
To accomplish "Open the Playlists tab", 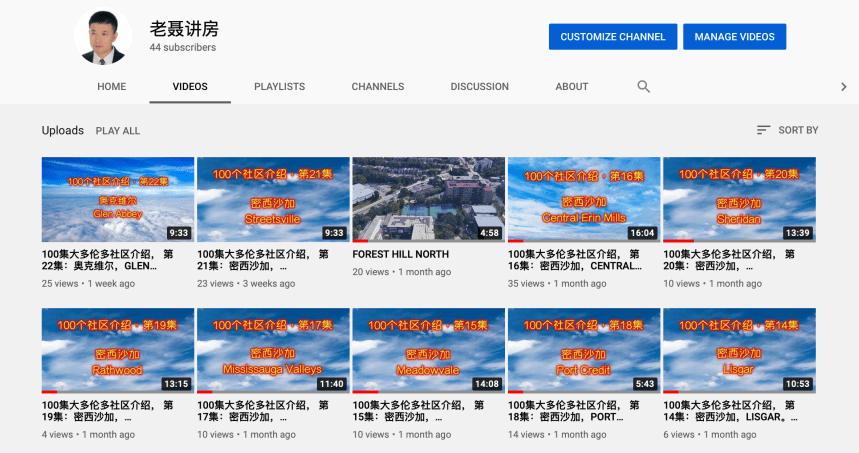I will [x=279, y=87].
